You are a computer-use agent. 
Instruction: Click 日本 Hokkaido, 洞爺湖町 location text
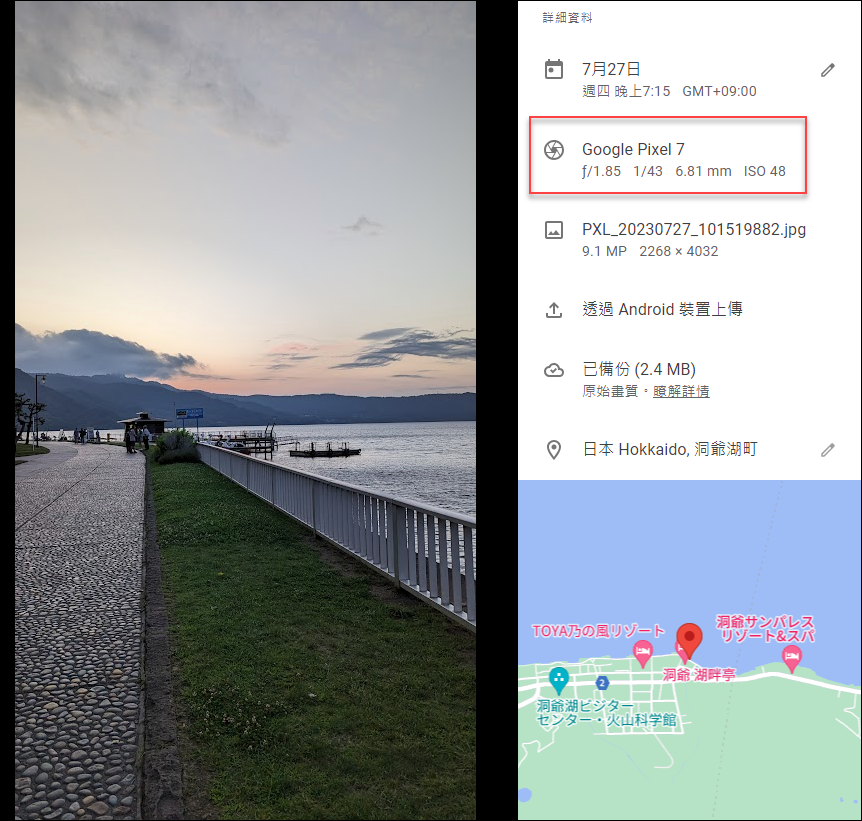tap(670, 450)
